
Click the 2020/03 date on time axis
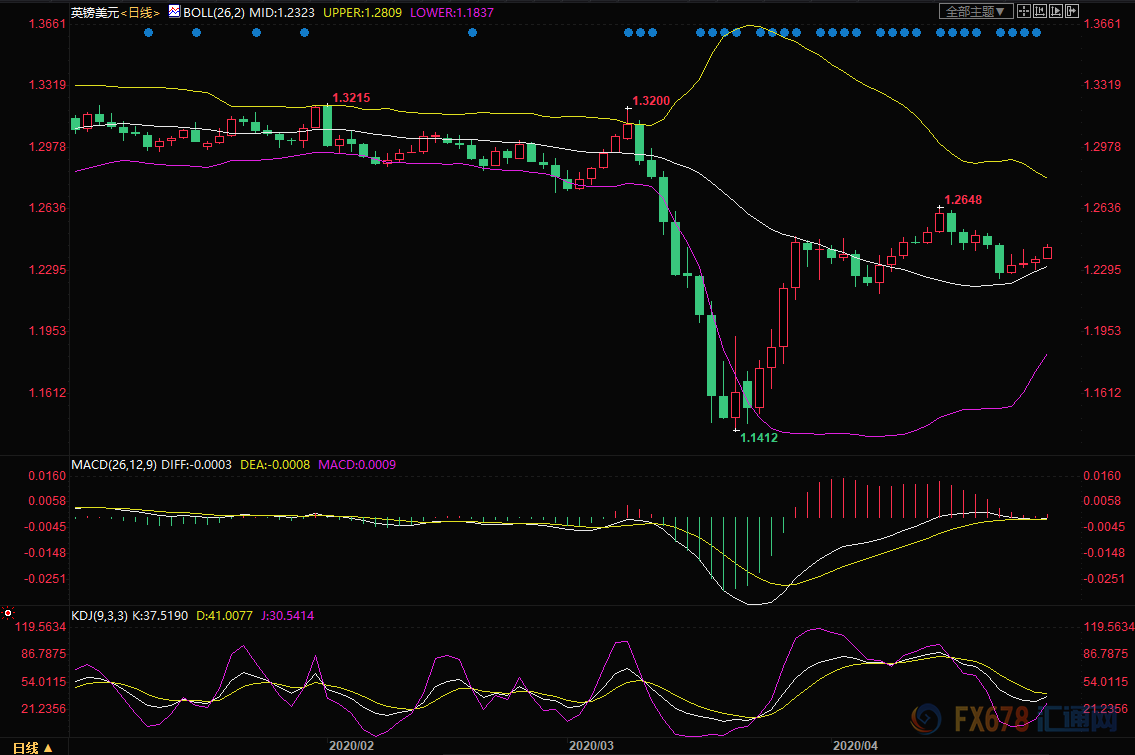(589, 745)
